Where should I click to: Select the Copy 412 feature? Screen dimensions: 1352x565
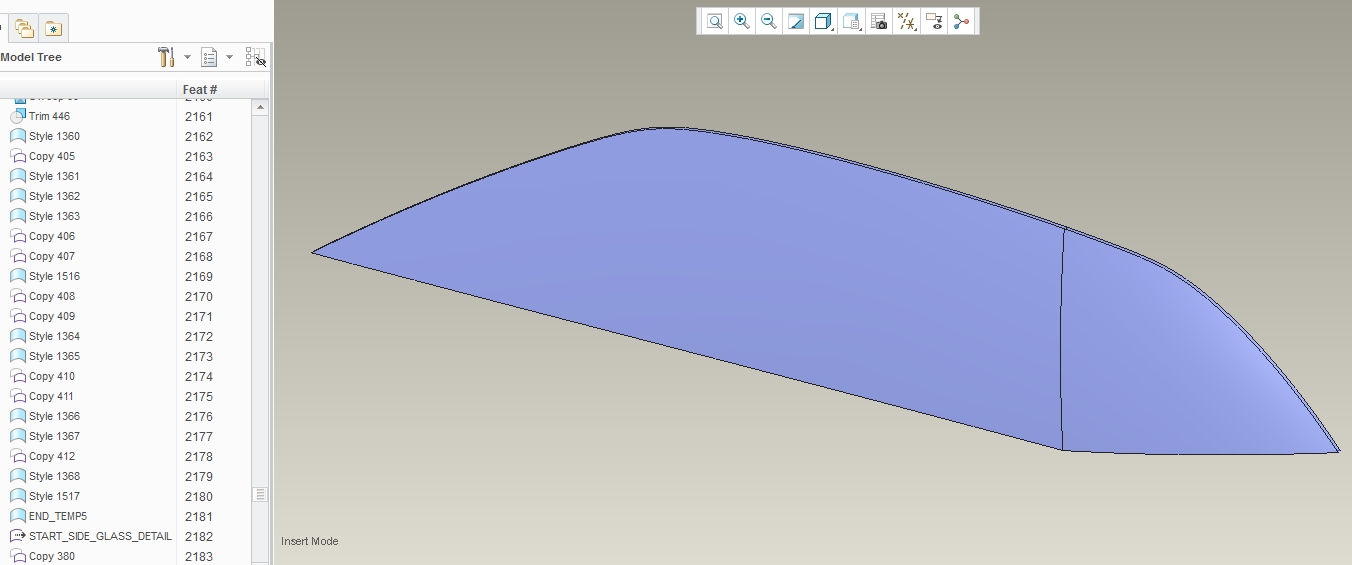pos(52,456)
